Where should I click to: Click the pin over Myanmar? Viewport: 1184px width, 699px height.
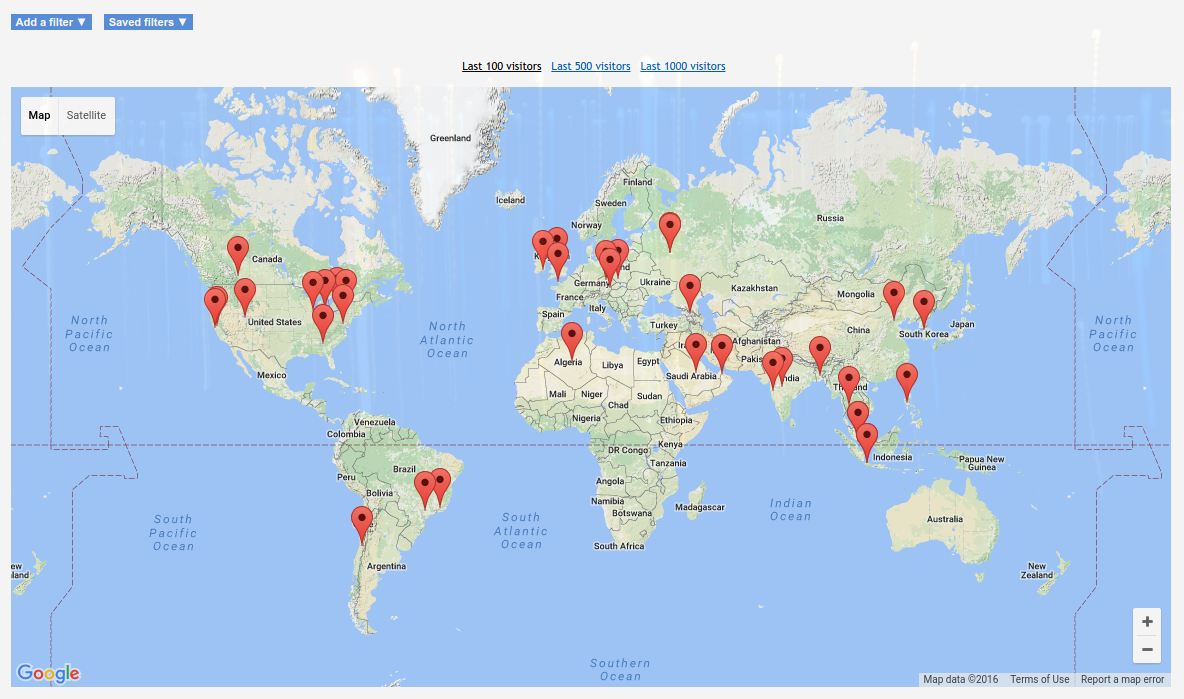(820, 351)
